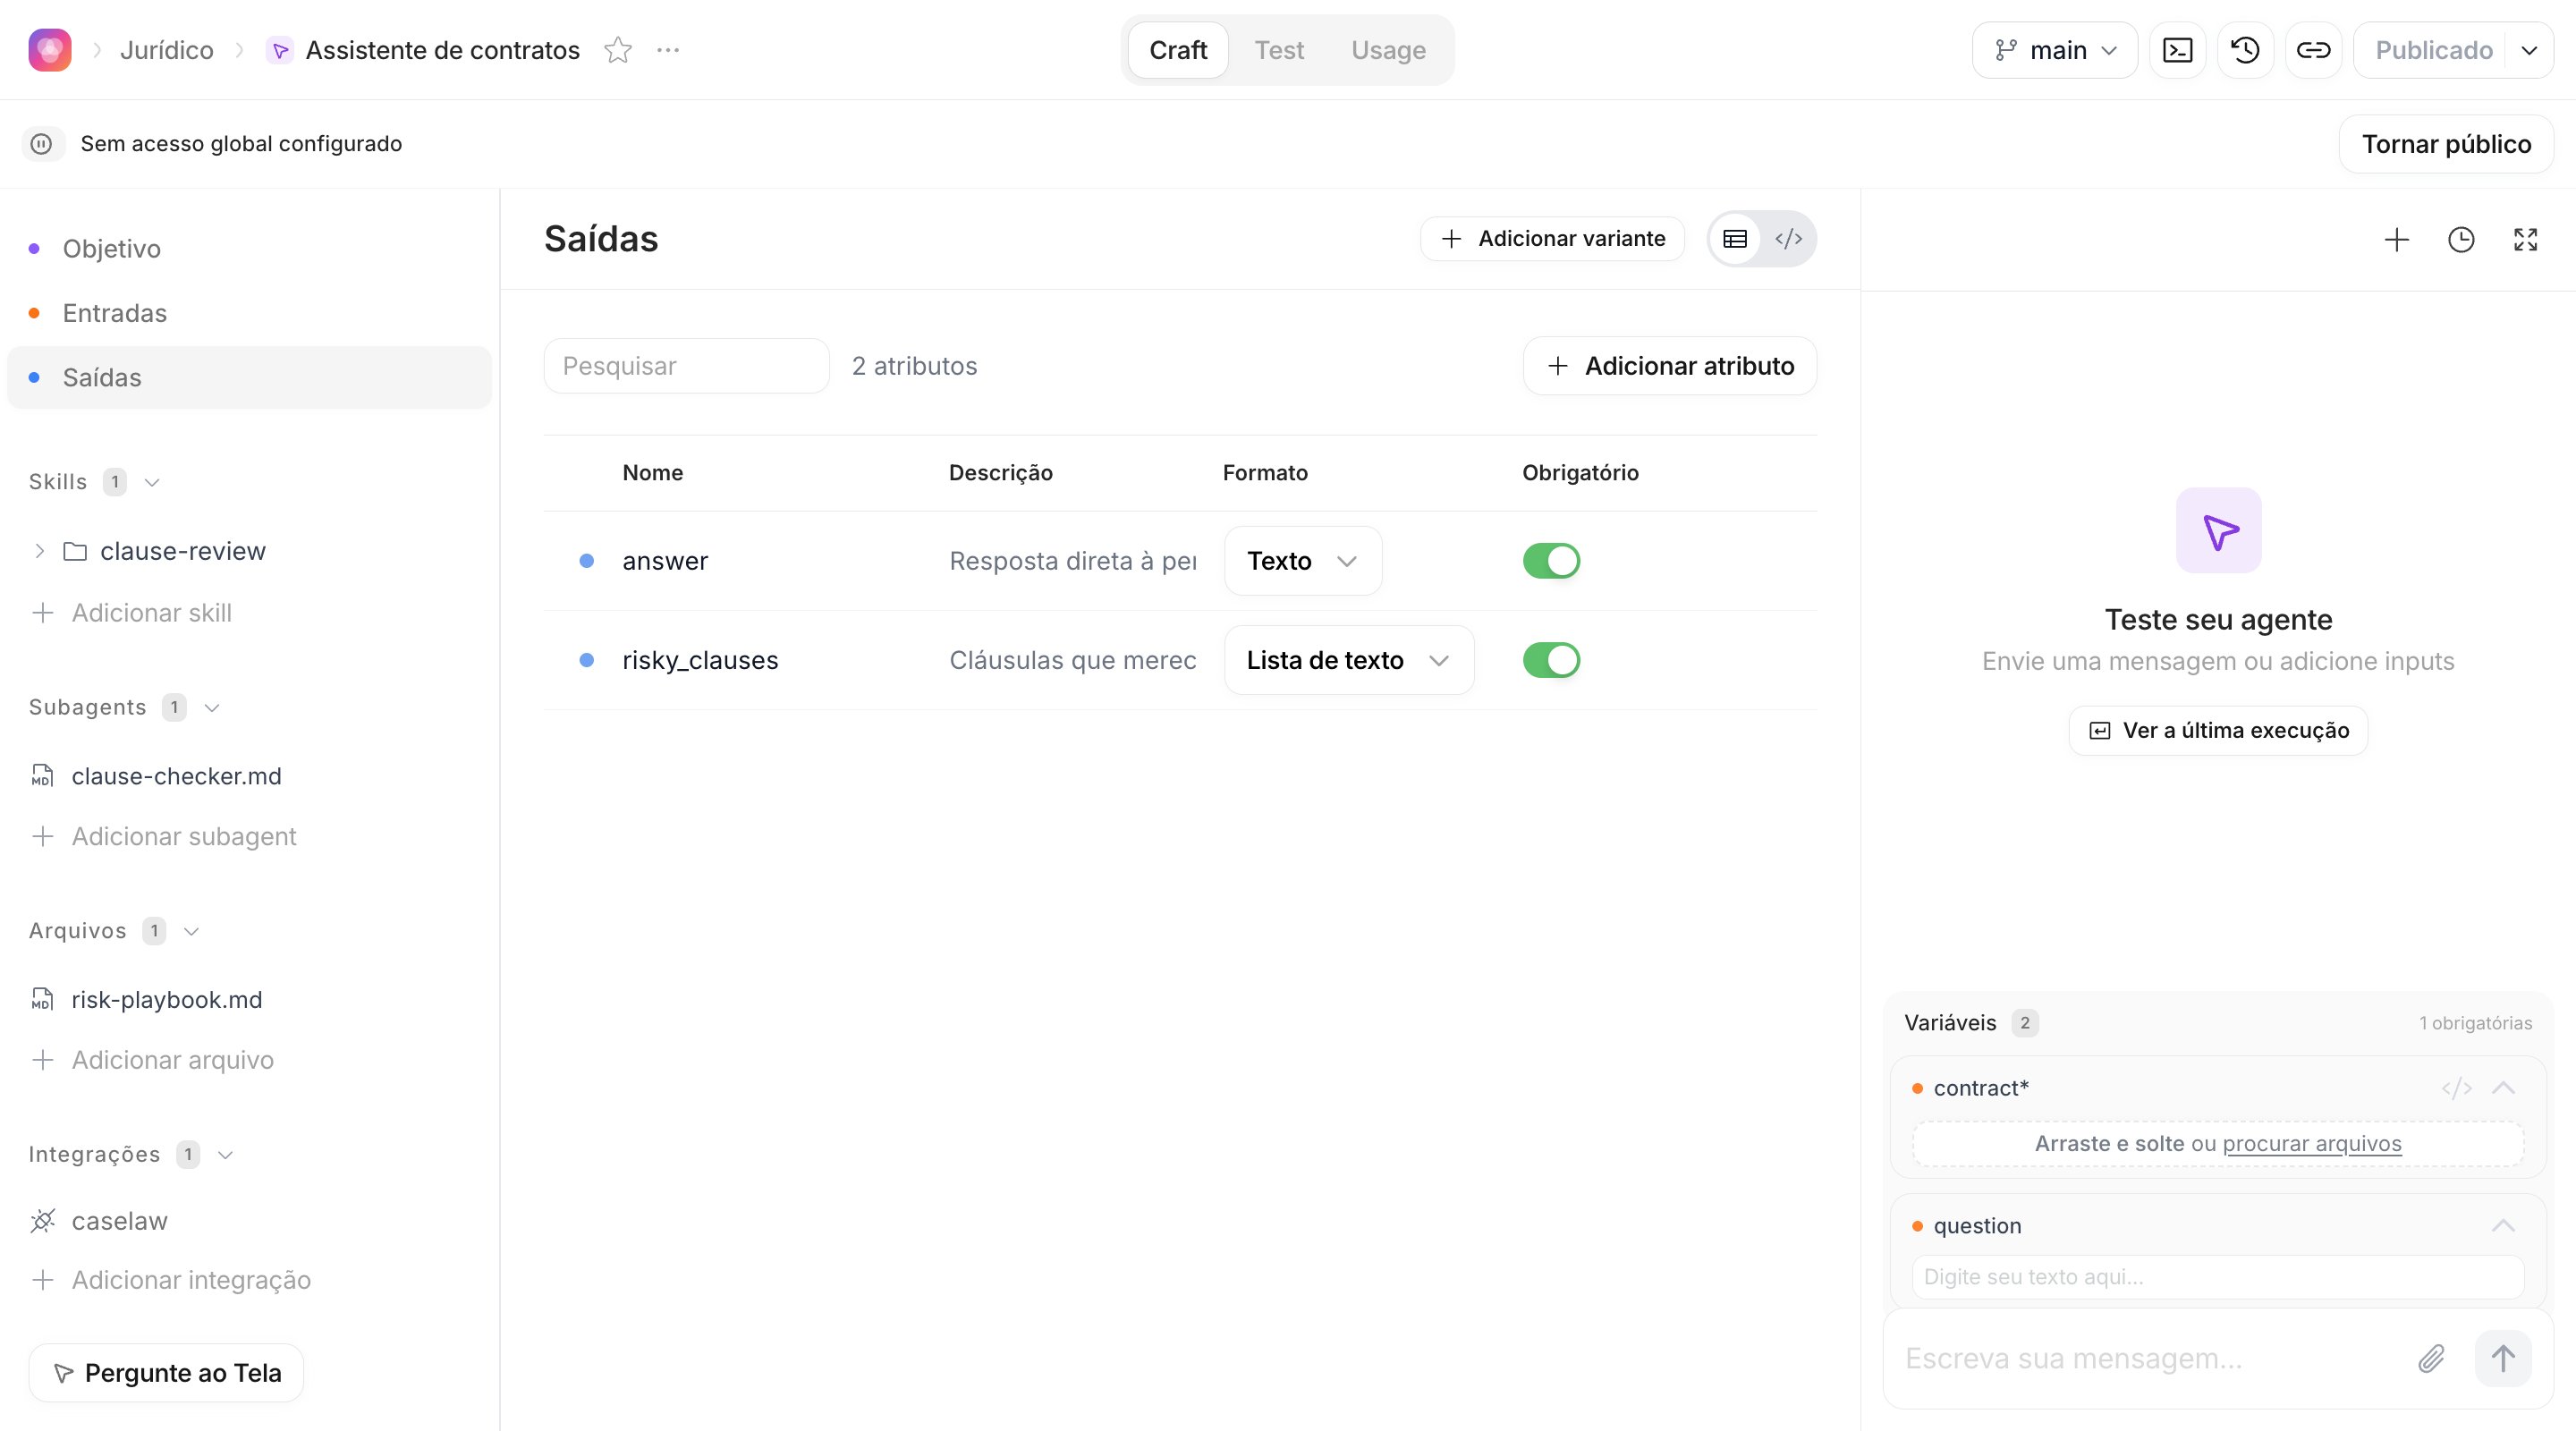The image size is (2576, 1431).
Task: Click Adicionar variante button
Action: 1552,239
